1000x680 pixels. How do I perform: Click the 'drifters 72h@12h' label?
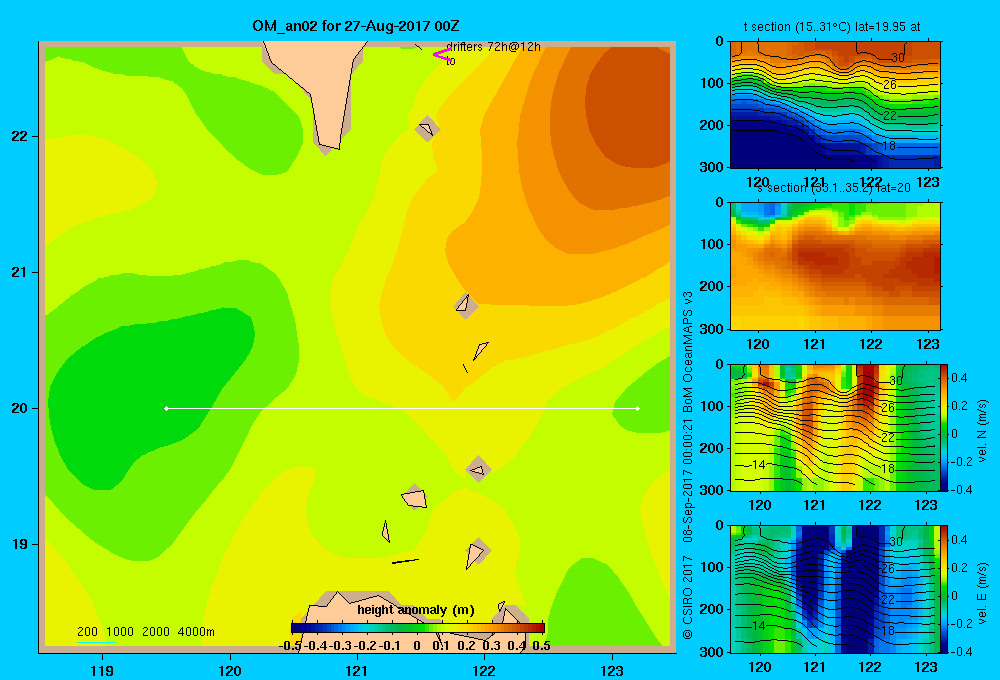click(x=493, y=47)
